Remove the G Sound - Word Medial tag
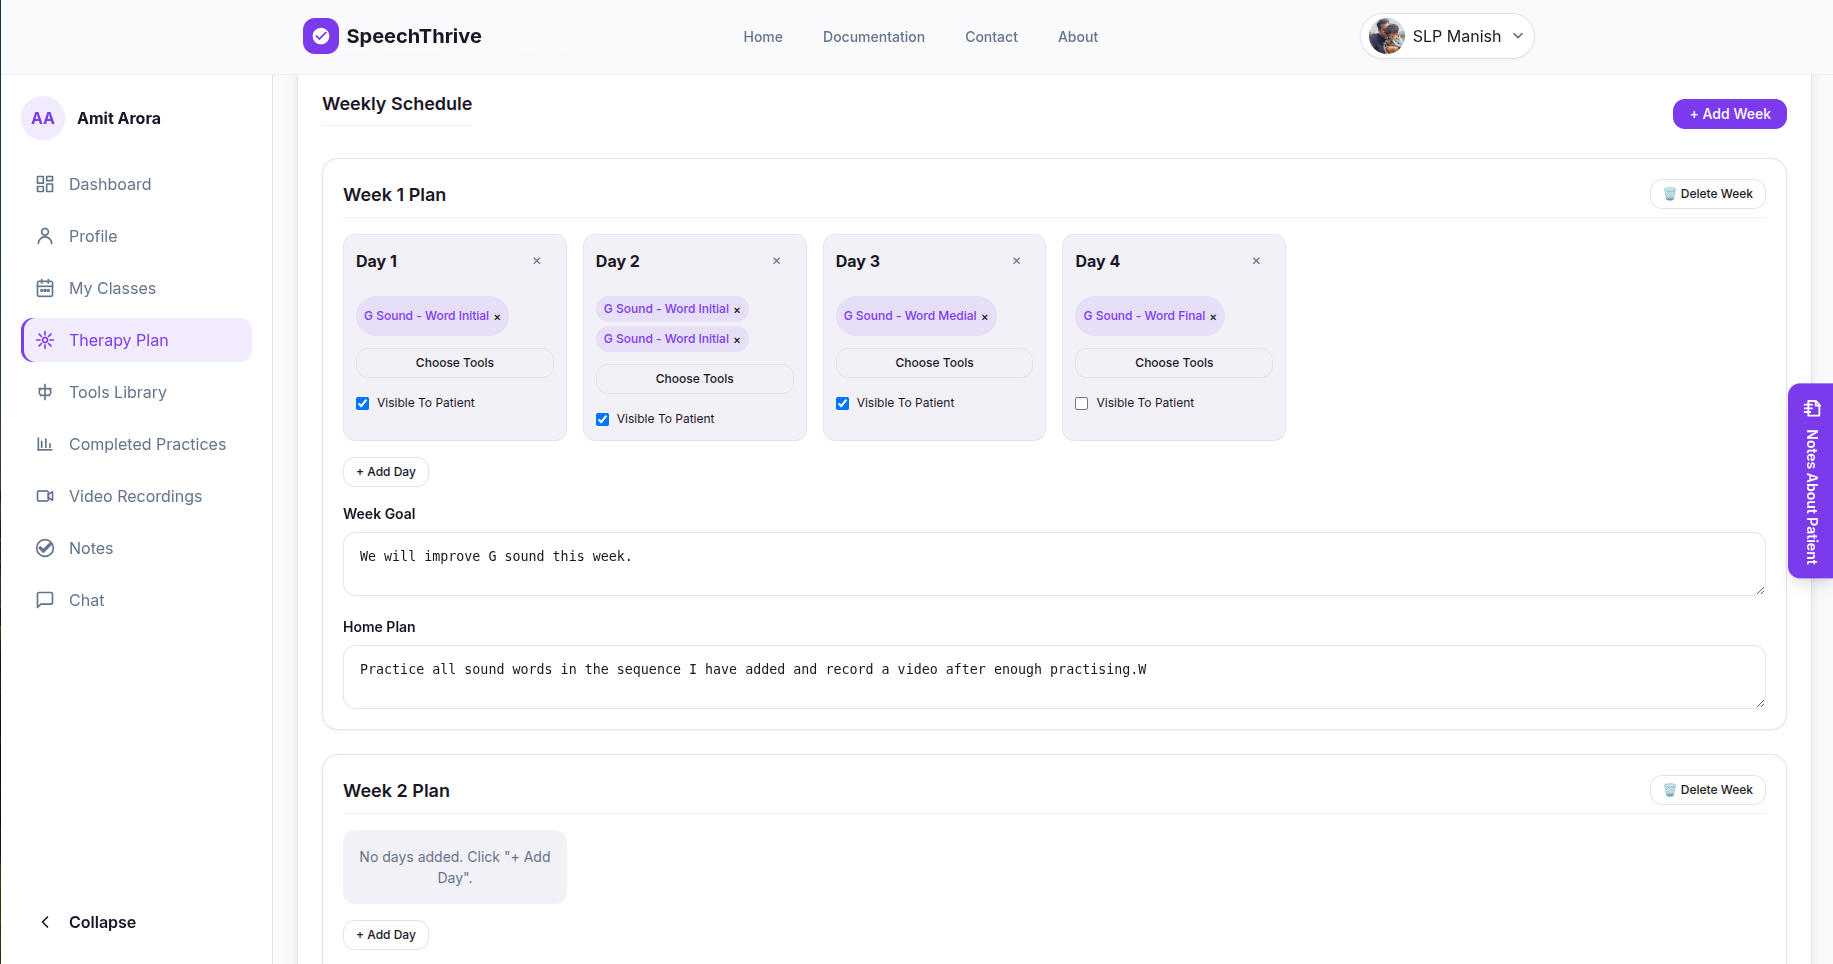This screenshot has width=1833, height=964. tap(985, 317)
